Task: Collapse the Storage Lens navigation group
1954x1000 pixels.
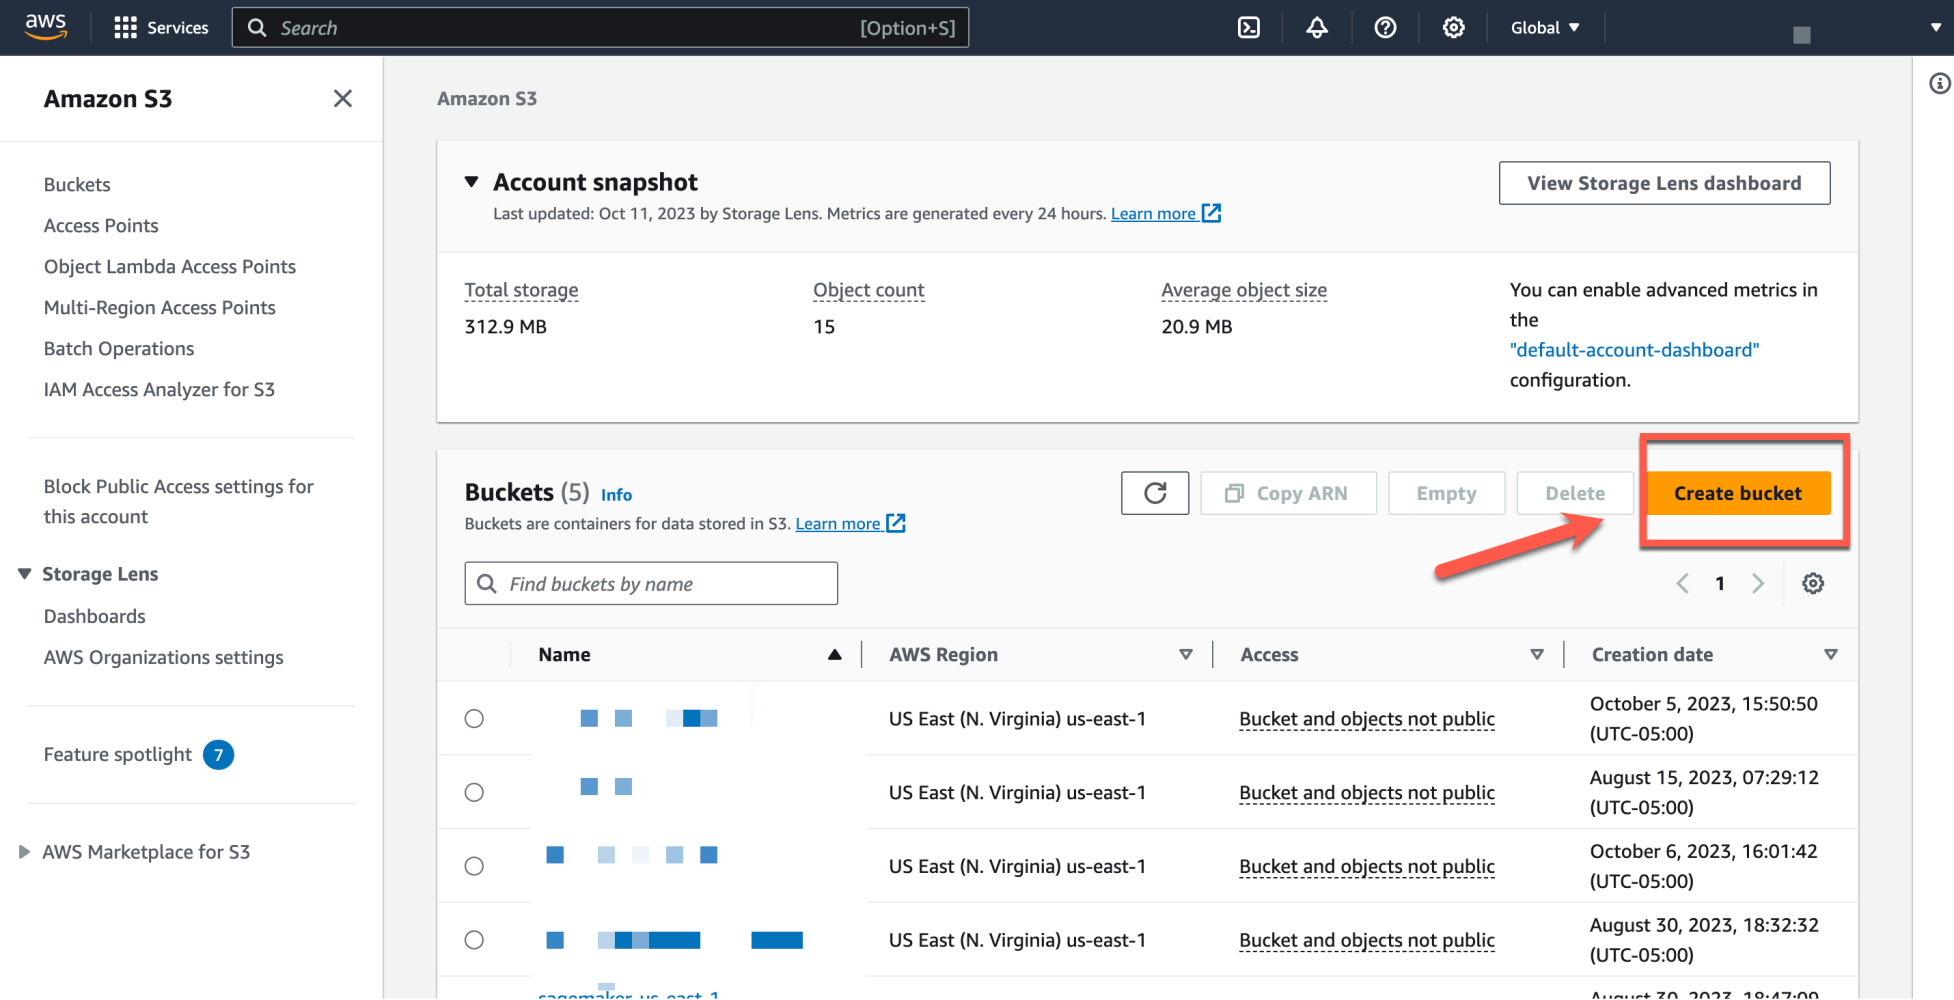Action: point(25,574)
